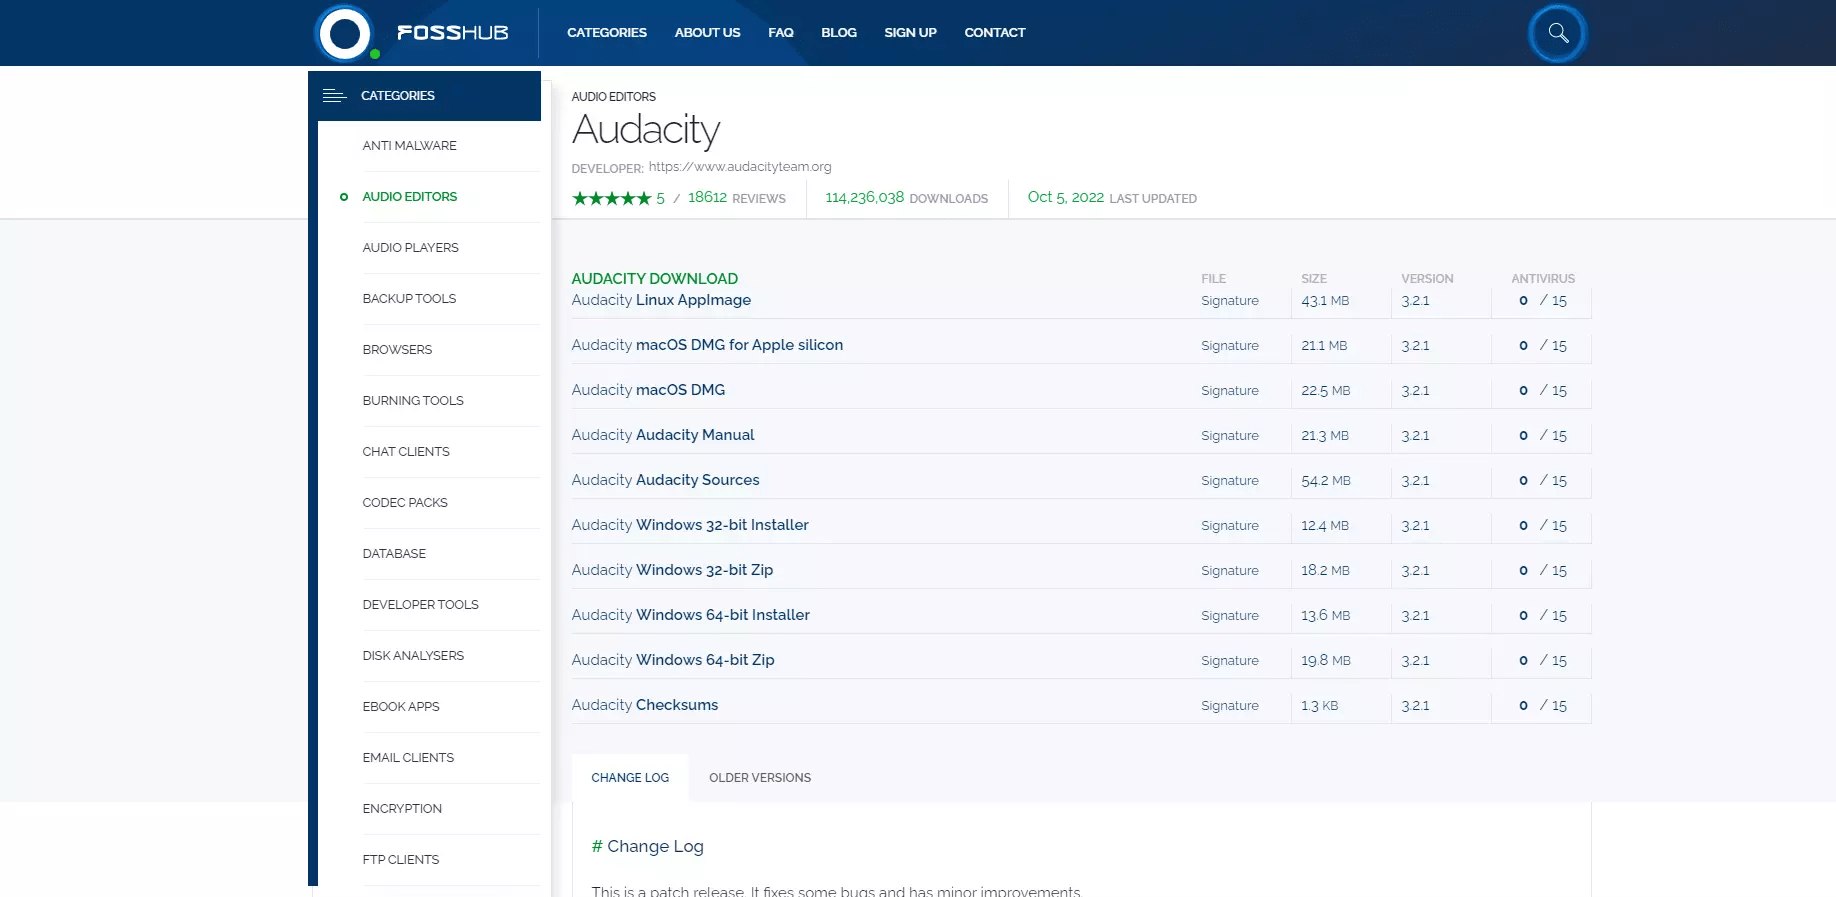Select DEVELOPER TOOLS category
This screenshot has height=897, width=1836.
[420, 604]
